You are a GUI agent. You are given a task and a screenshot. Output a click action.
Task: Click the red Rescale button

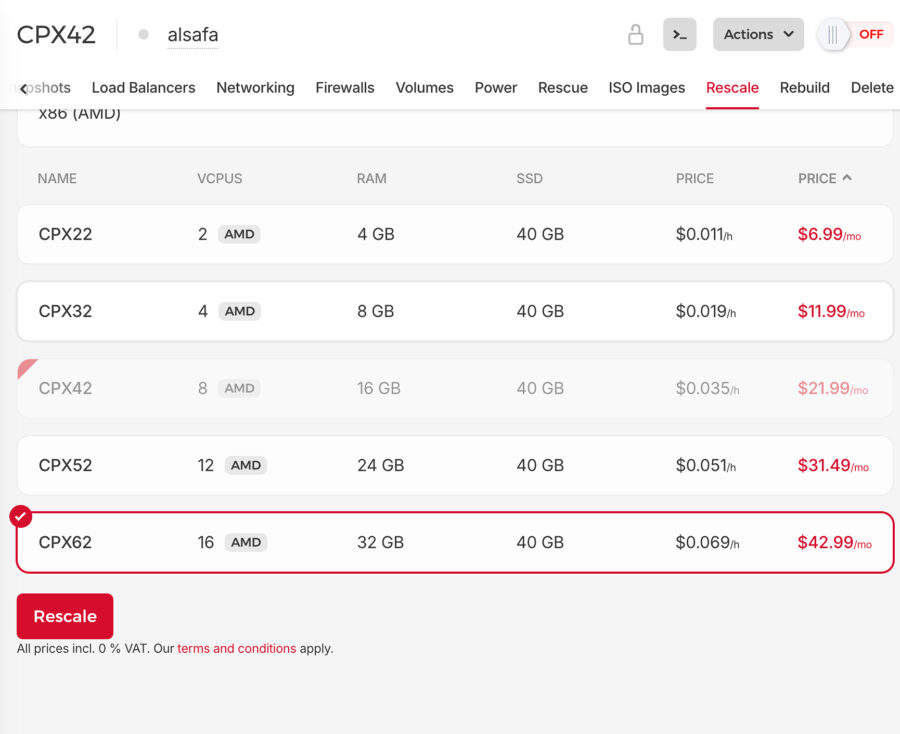(x=65, y=616)
